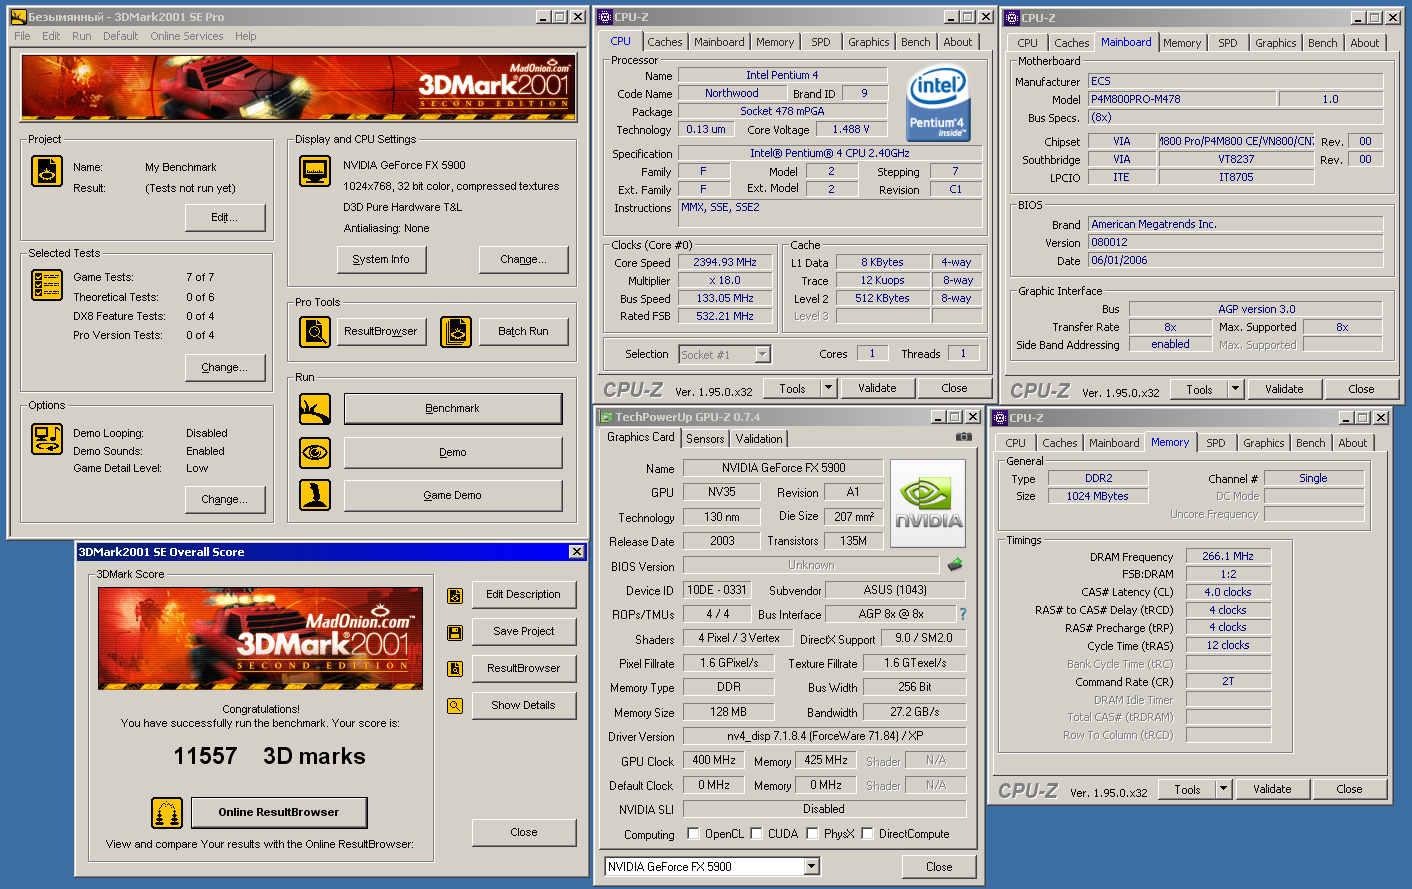
Task: Toggle the DirectCompute checkbox
Action: [867, 833]
